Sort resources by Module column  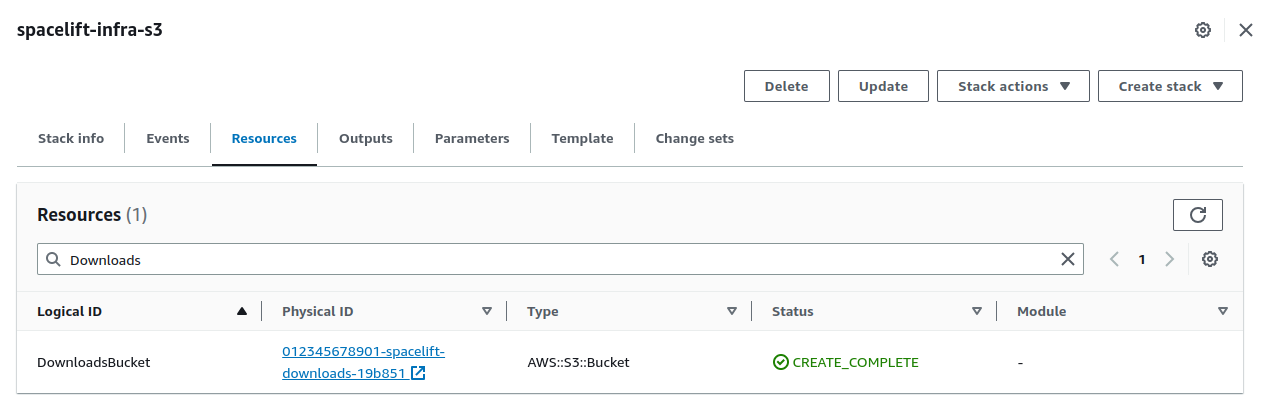point(1120,311)
